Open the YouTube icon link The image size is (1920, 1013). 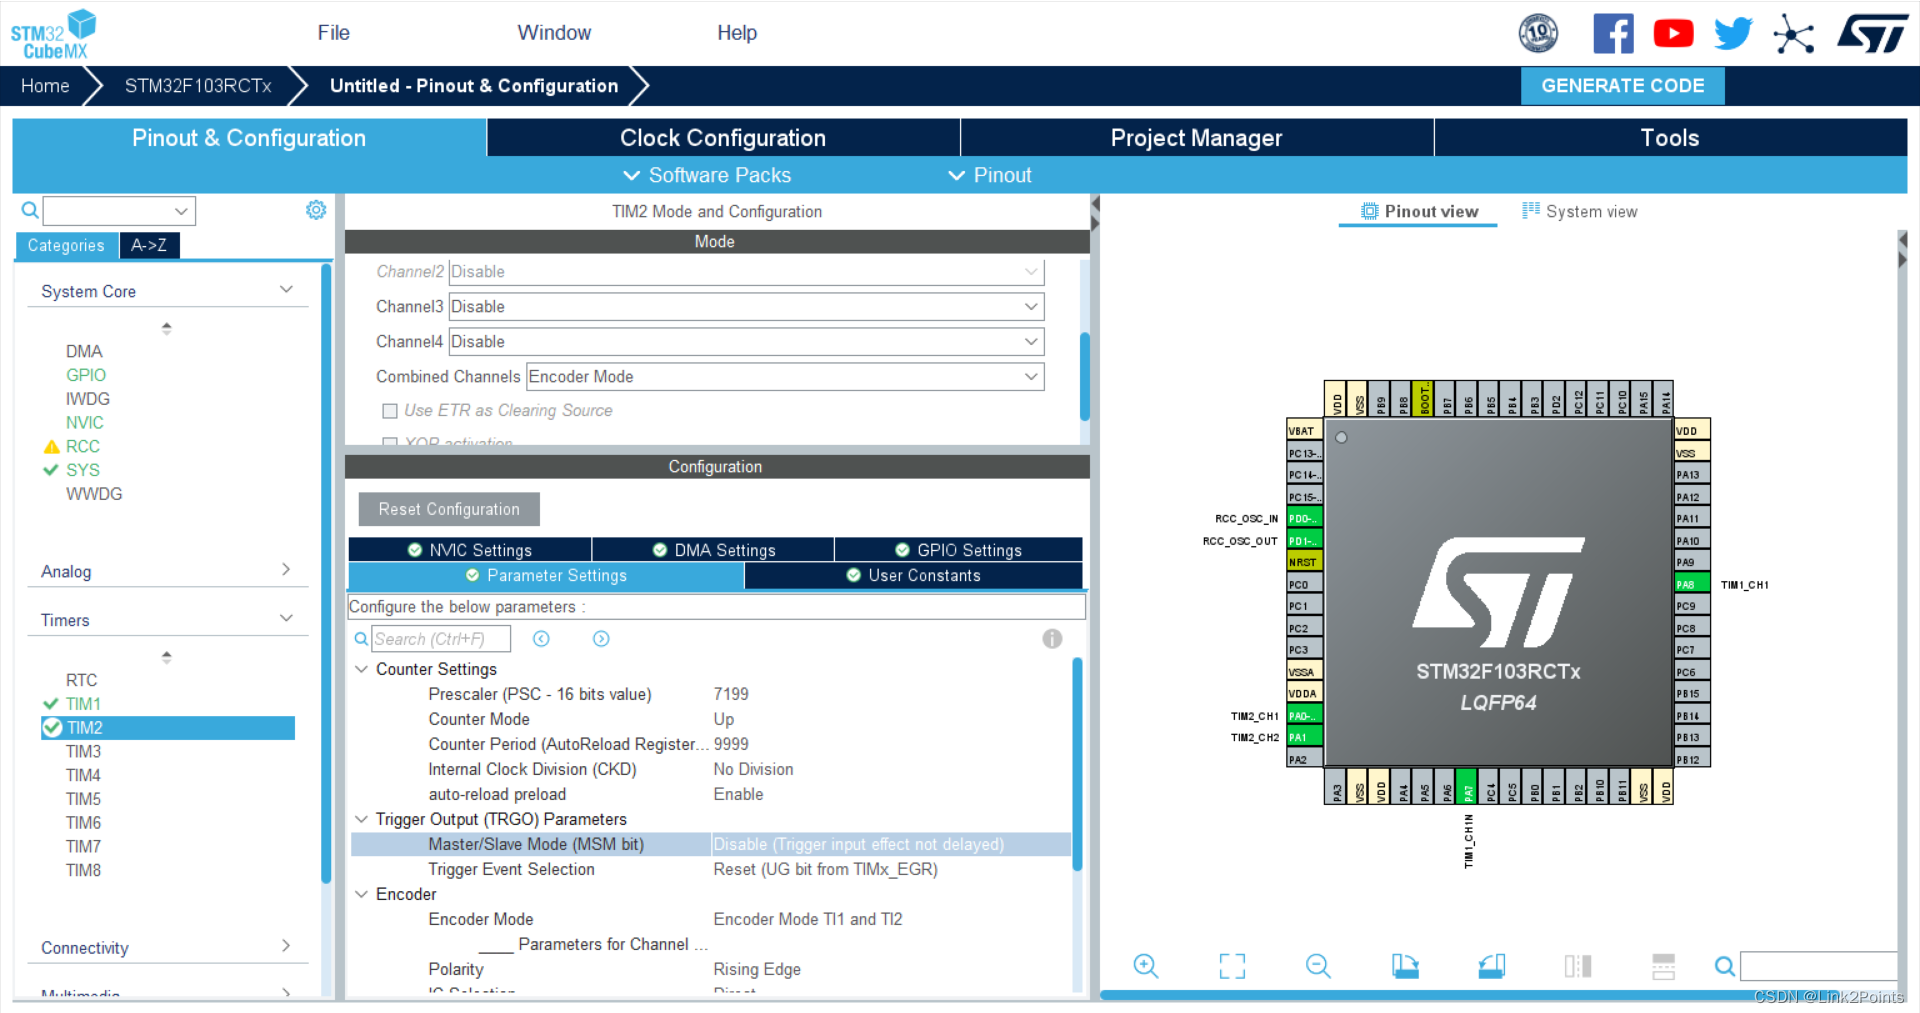(x=1673, y=33)
